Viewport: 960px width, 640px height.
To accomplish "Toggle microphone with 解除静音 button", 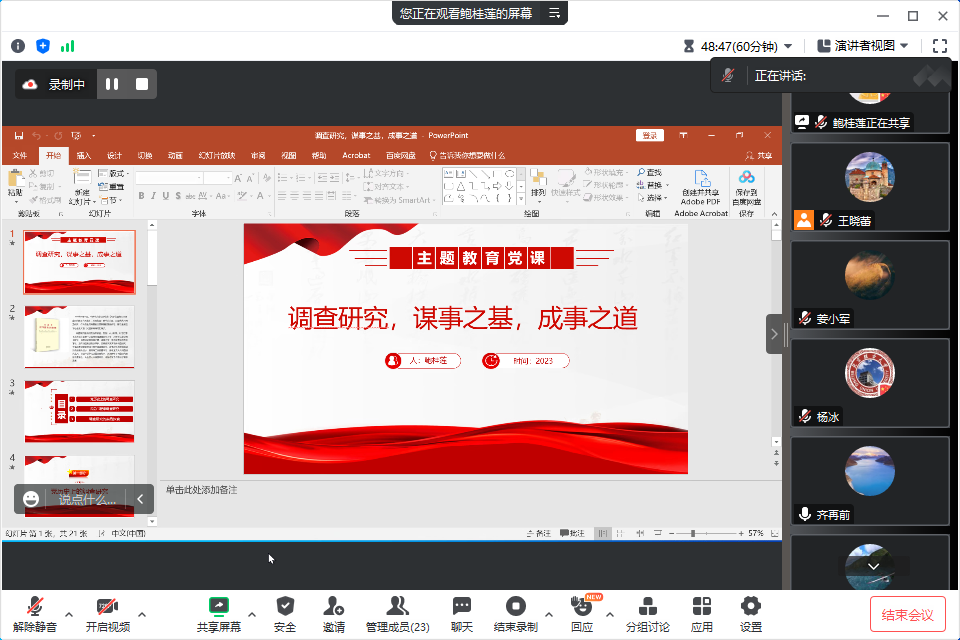I will point(35,606).
